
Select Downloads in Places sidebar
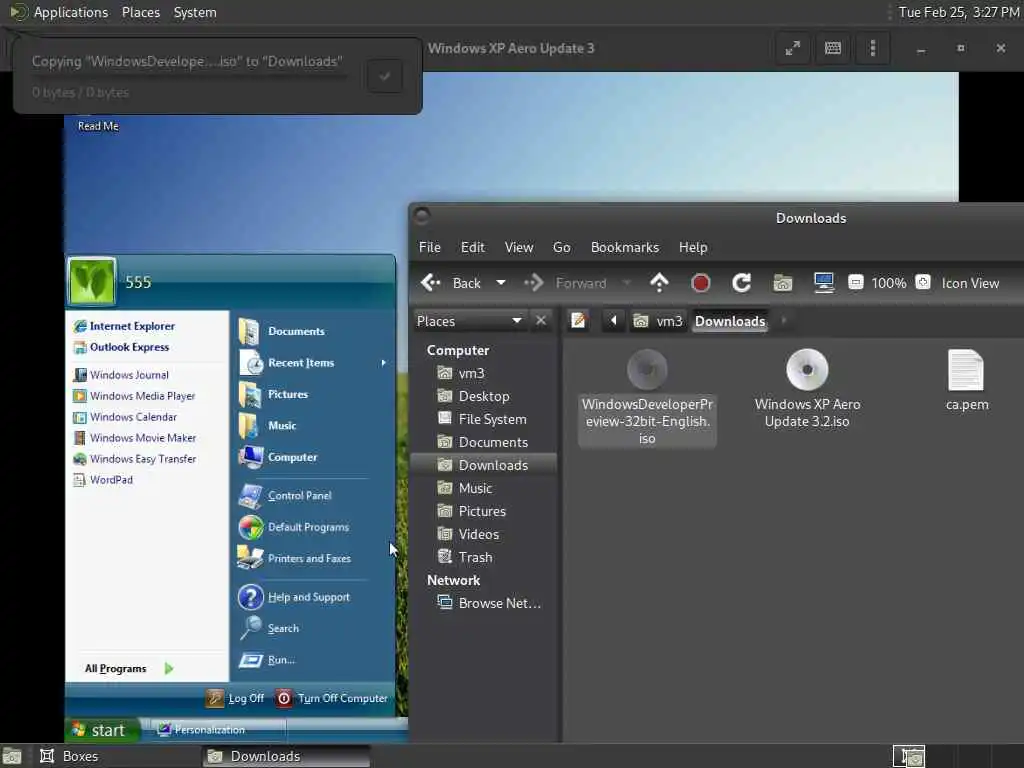click(x=484, y=465)
